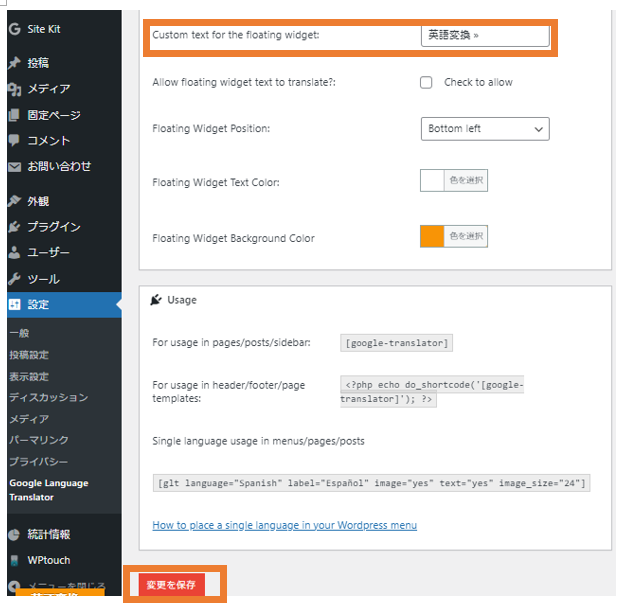The image size is (627, 608).
Task: Enable the 'Check to allow' checkbox
Action: (427, 82)
